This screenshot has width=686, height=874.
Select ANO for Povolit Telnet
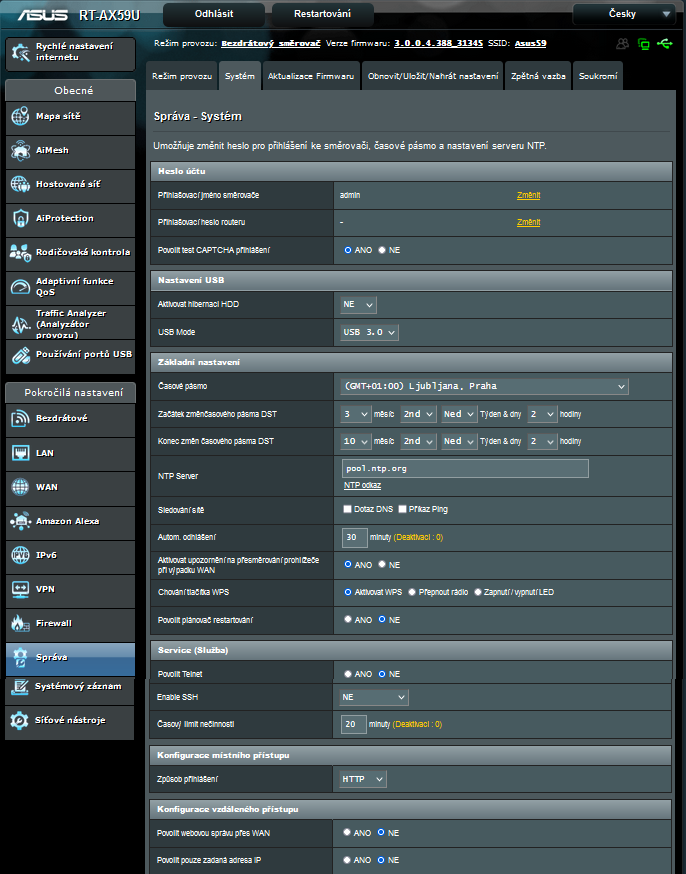click(348, 674)
